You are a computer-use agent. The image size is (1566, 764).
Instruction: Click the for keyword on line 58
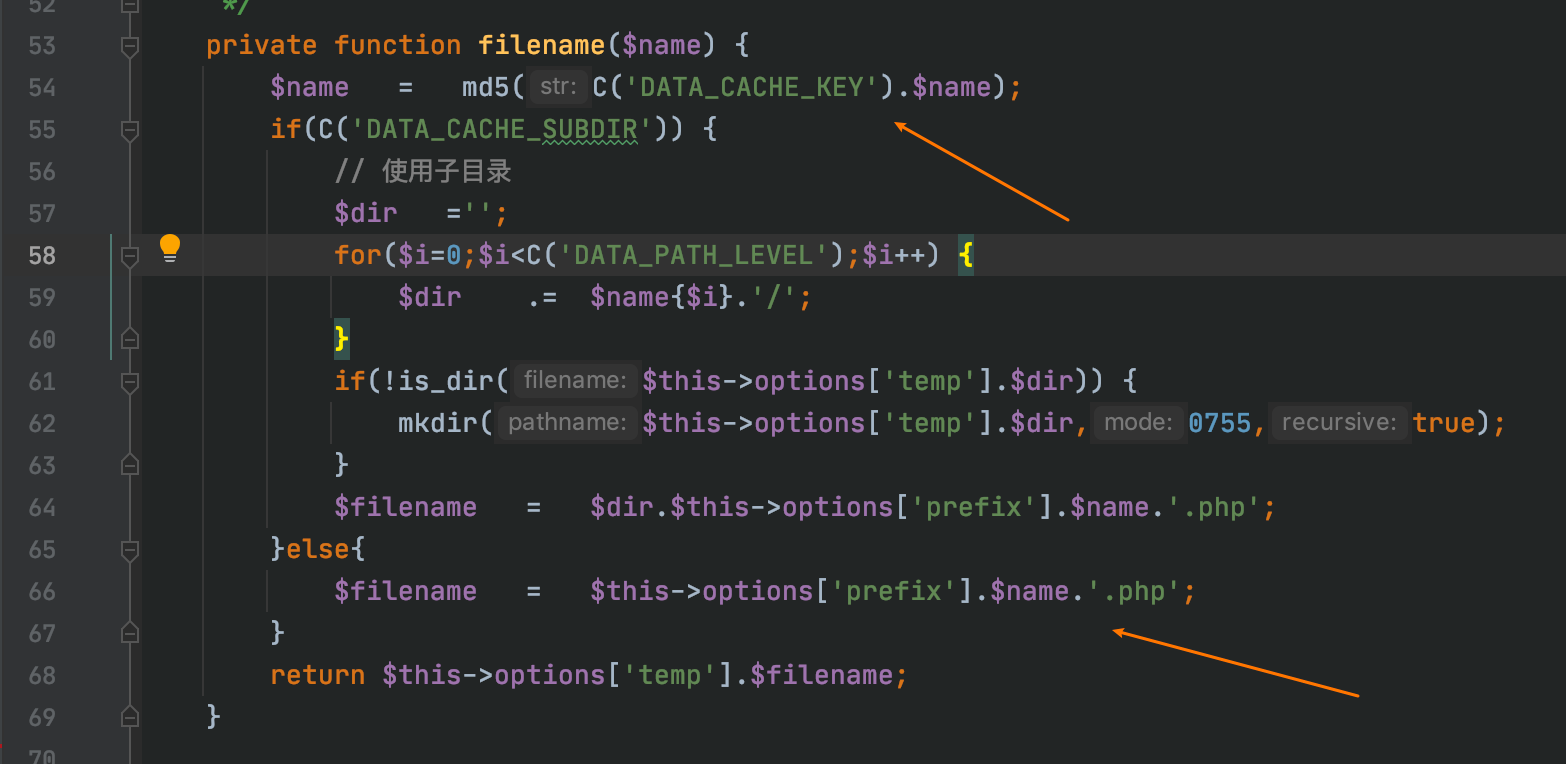click(x=358, y=256)
